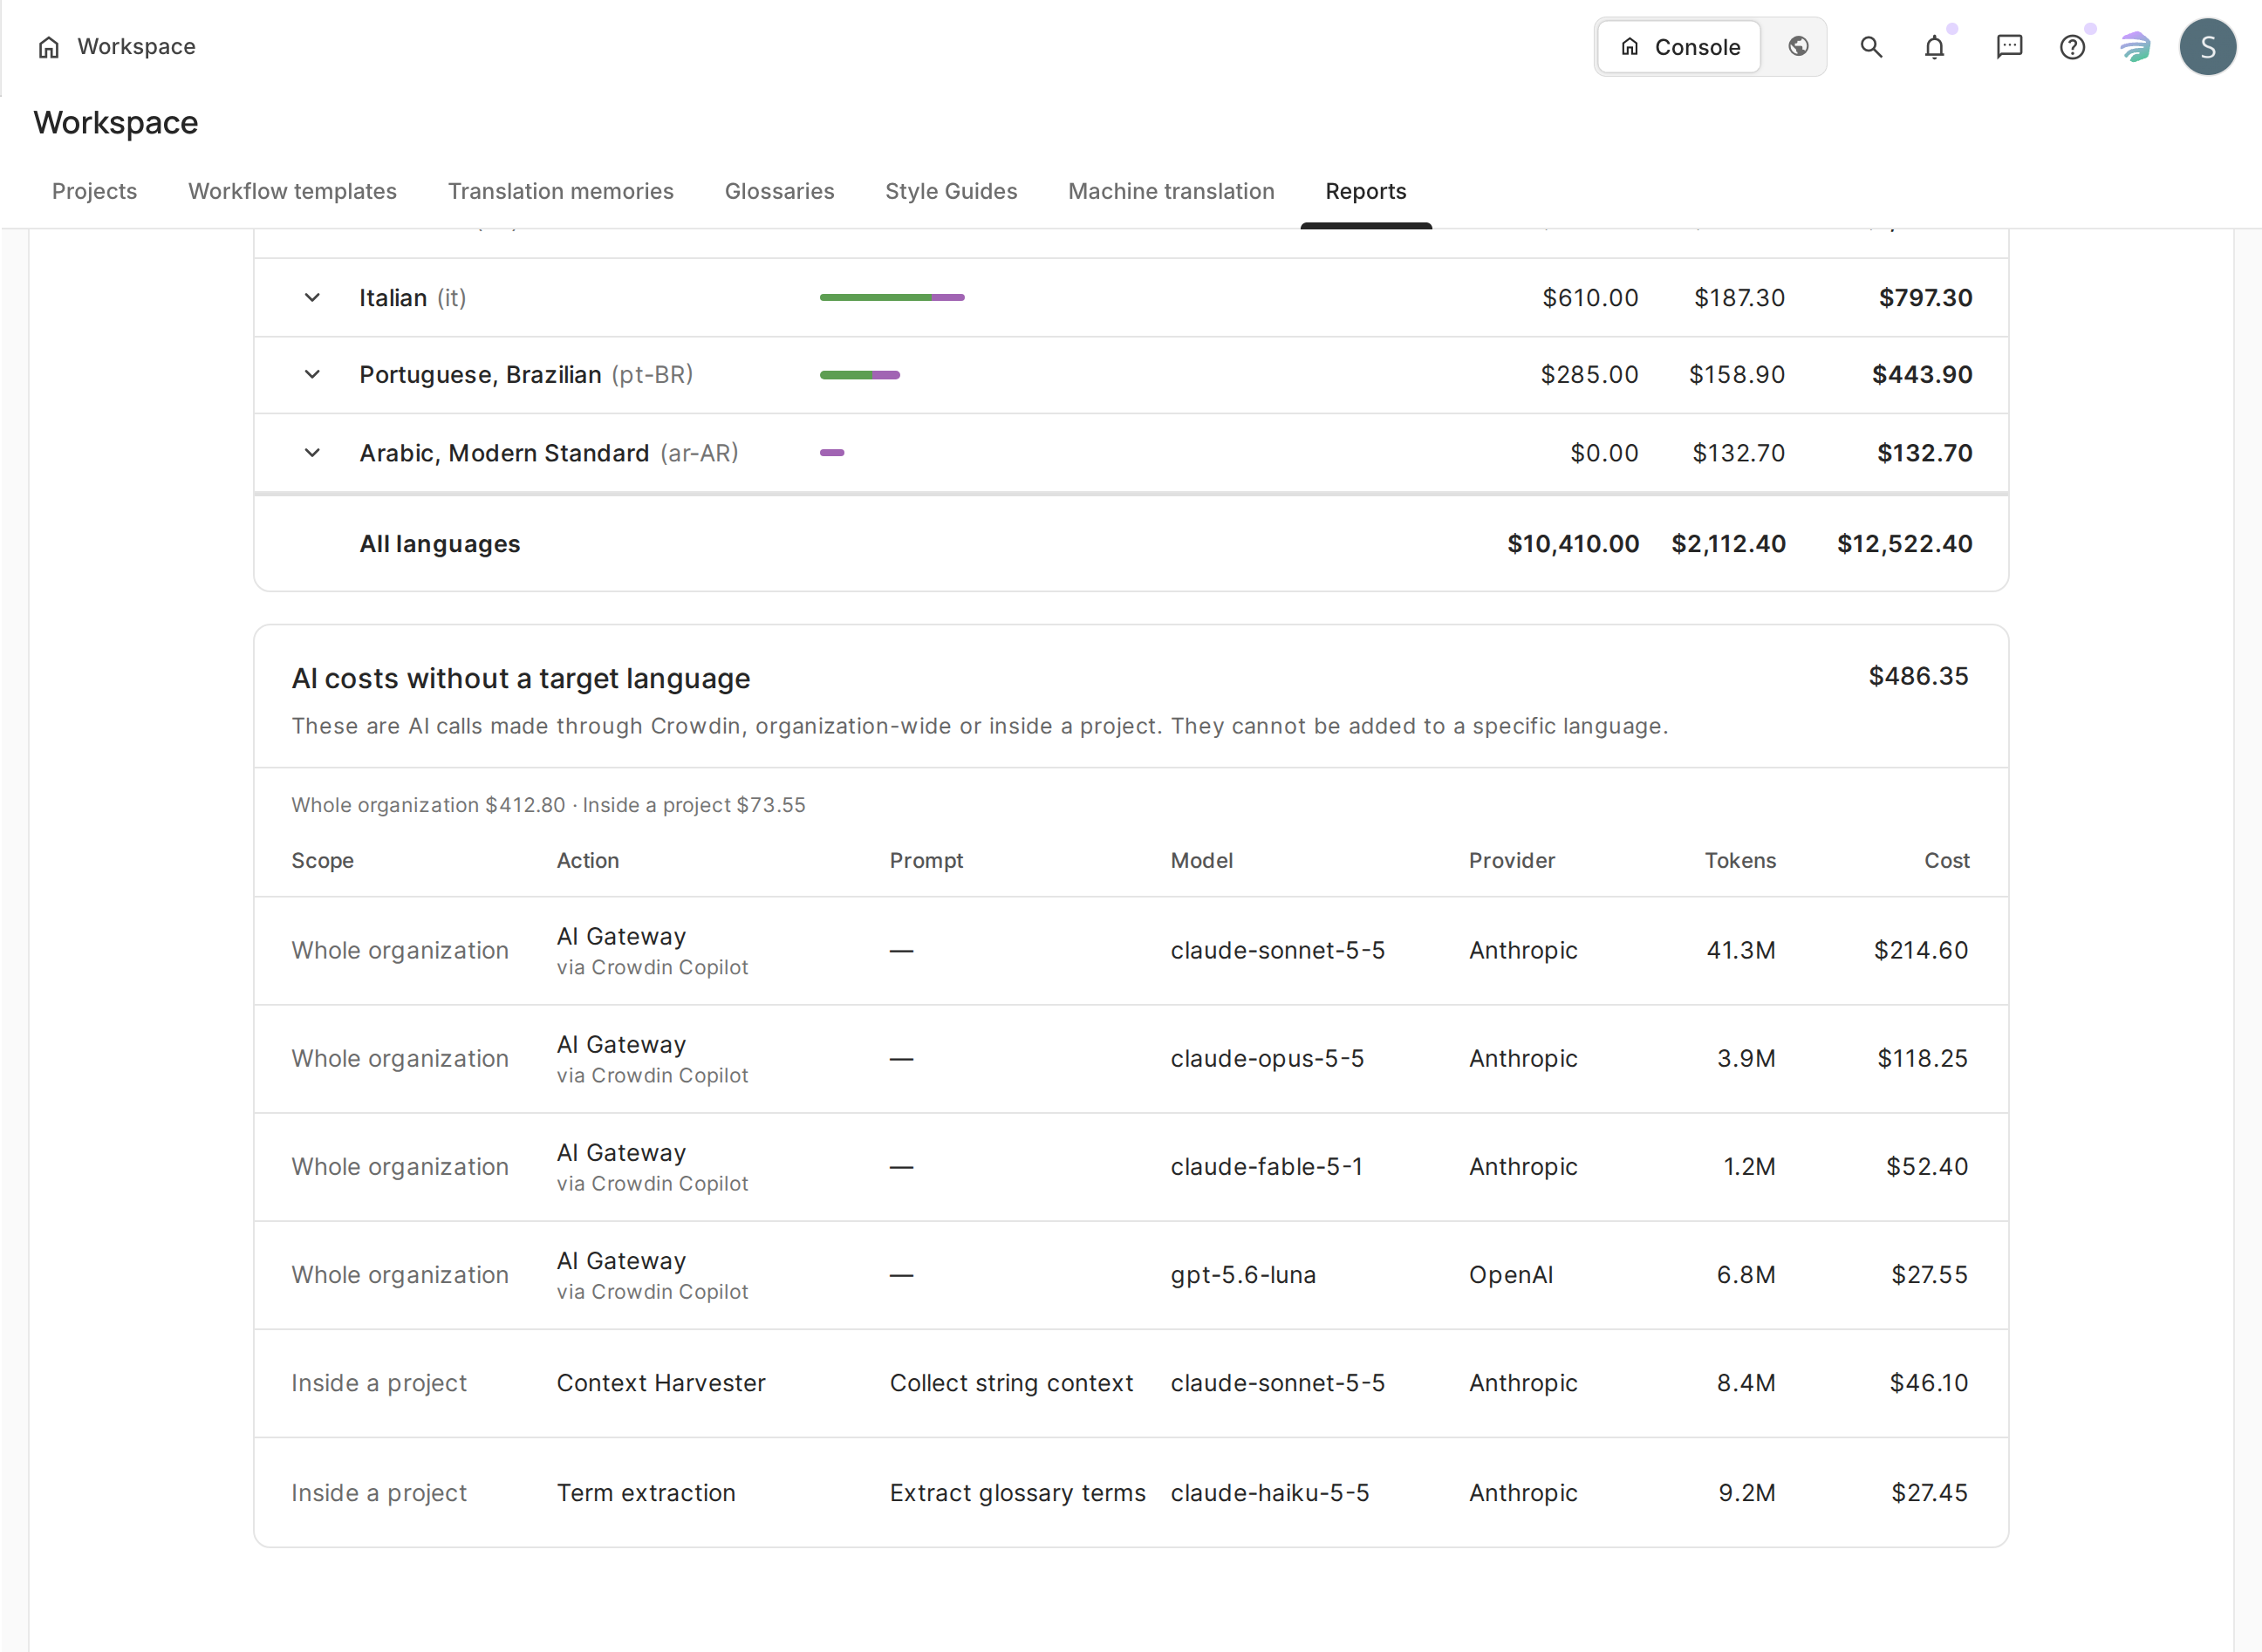Switch to globe view toggle
This screenshot has width=2262, height=1652.
pyautogui.click(x=1798, y=47)
